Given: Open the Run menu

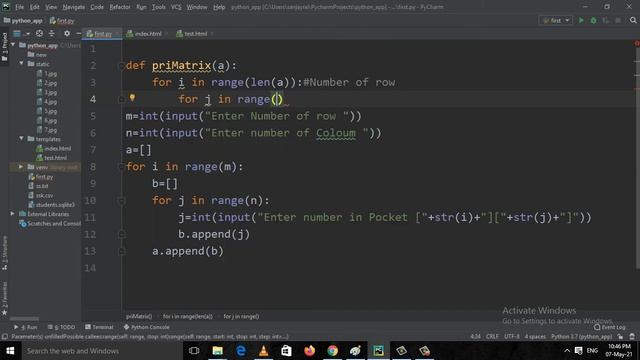Looking at the screenshot, I should (141, 7).
